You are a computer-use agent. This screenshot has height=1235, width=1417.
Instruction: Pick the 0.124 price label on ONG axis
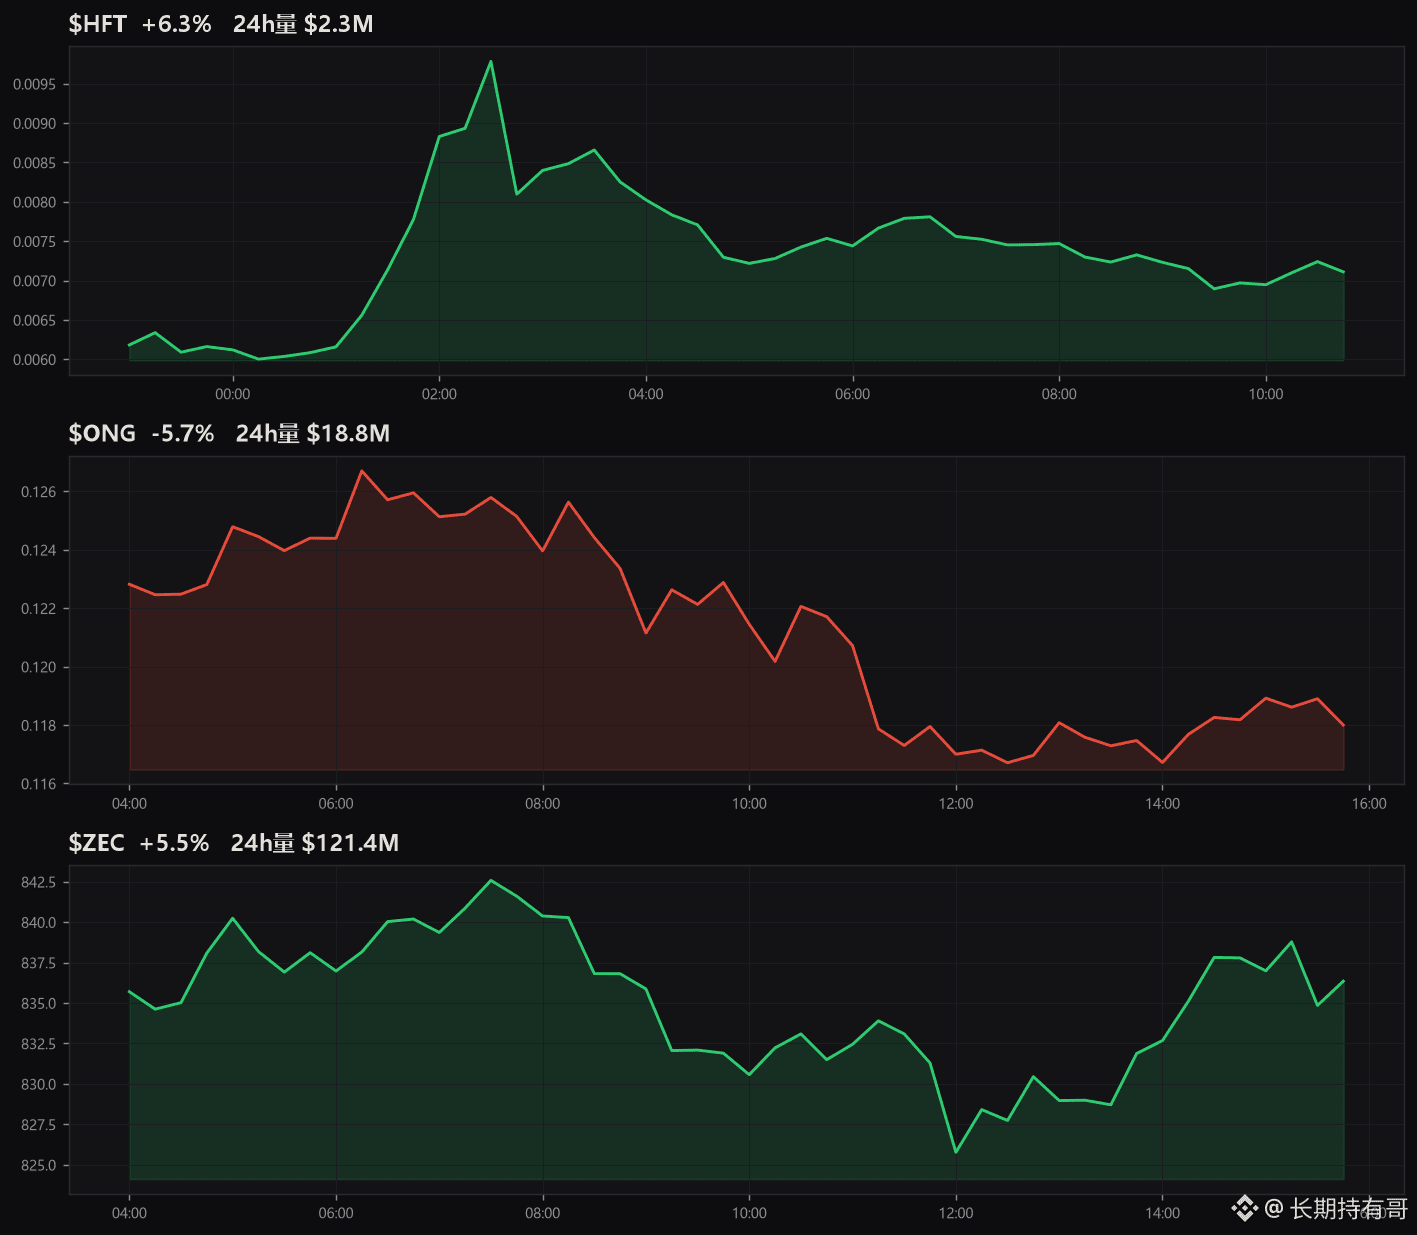click(39, 551)
